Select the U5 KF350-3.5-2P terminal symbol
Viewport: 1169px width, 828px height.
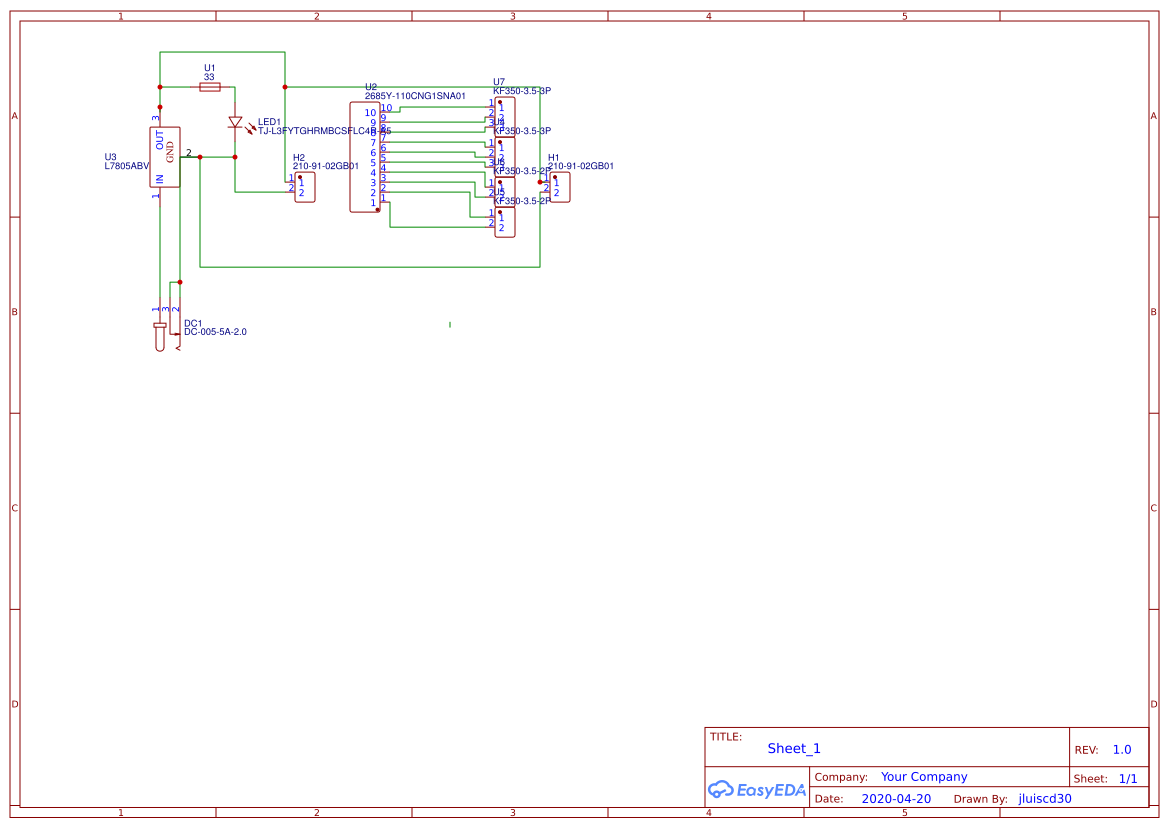click(x=505, y=222)
